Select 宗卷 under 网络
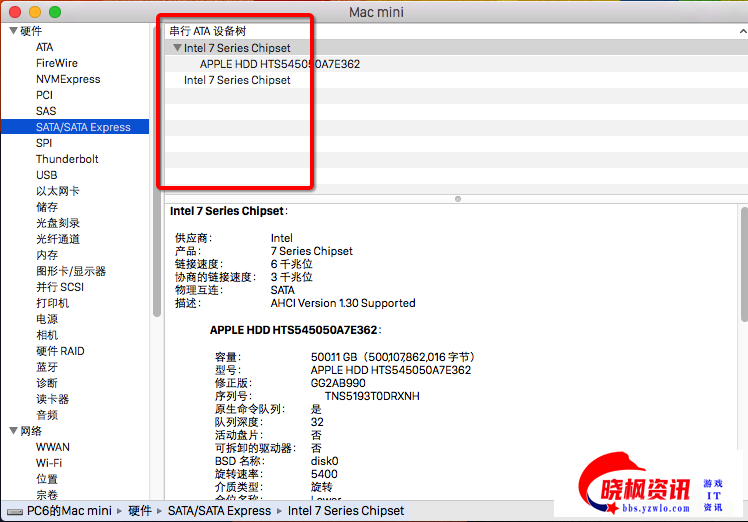This screenshot has width=748, height=522. coord(47,494)
